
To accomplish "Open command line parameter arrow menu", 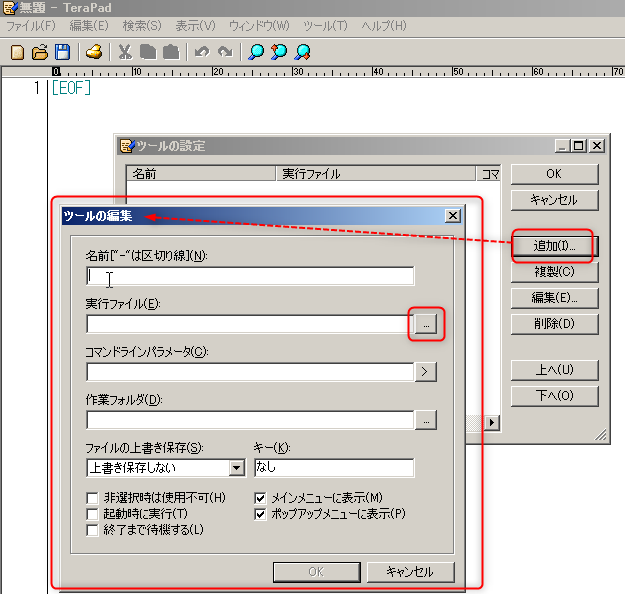I will [x=425, y=372].
